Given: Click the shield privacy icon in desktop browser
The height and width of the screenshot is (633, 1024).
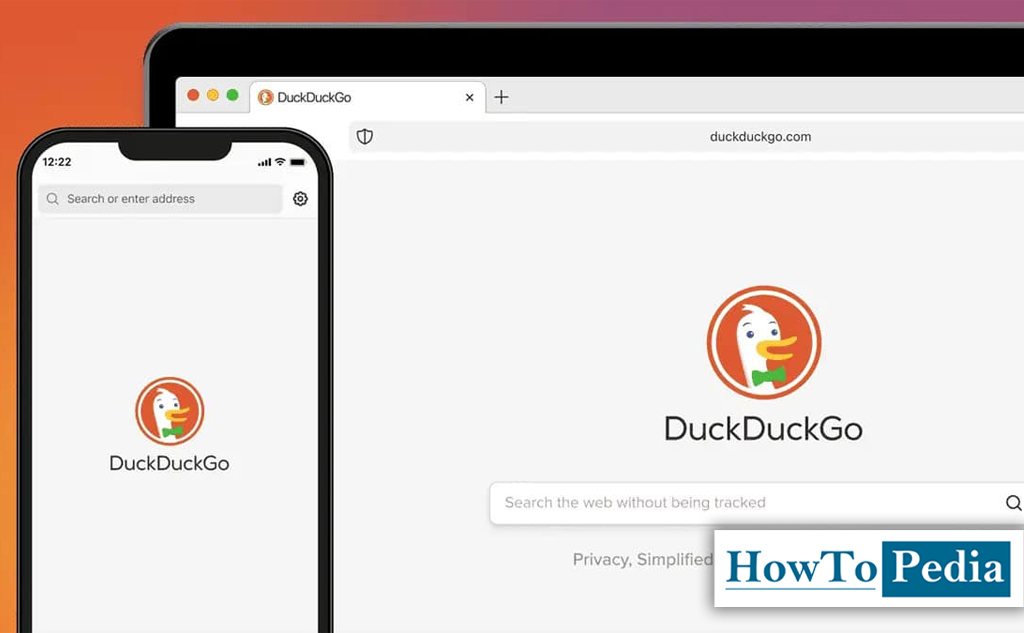Looking at the screenshot, I should tap(364, 137).
